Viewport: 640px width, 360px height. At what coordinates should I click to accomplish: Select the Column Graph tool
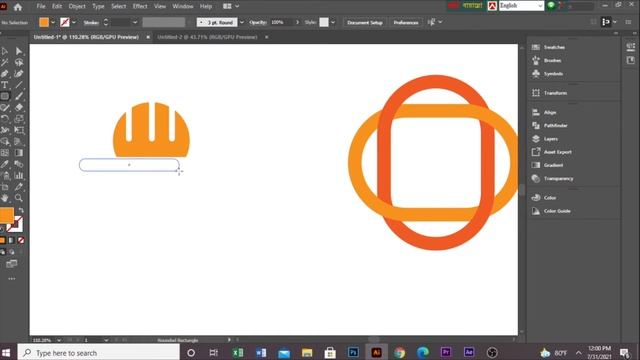click(19, 176)
